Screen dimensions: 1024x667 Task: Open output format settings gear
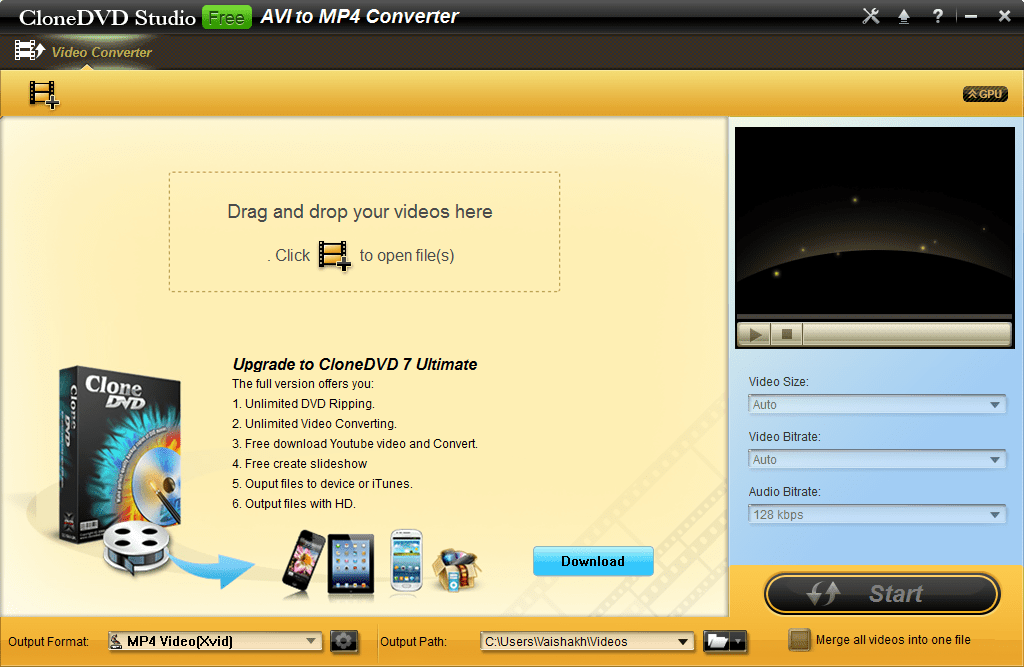click(x=344, y=642)
